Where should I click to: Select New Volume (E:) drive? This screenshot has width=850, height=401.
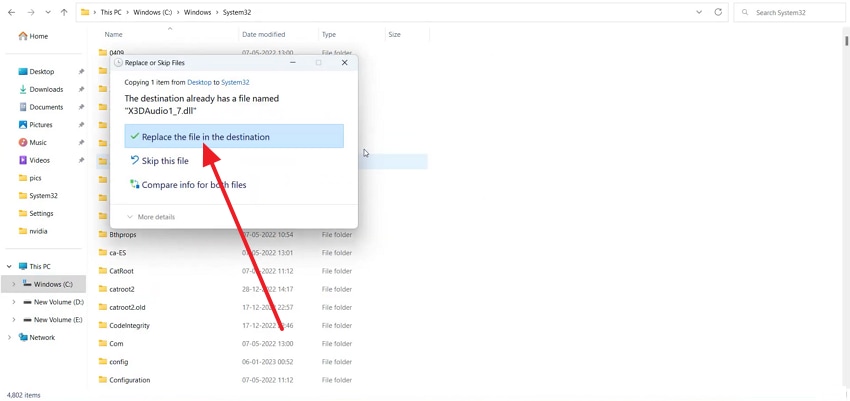point(58,320)
